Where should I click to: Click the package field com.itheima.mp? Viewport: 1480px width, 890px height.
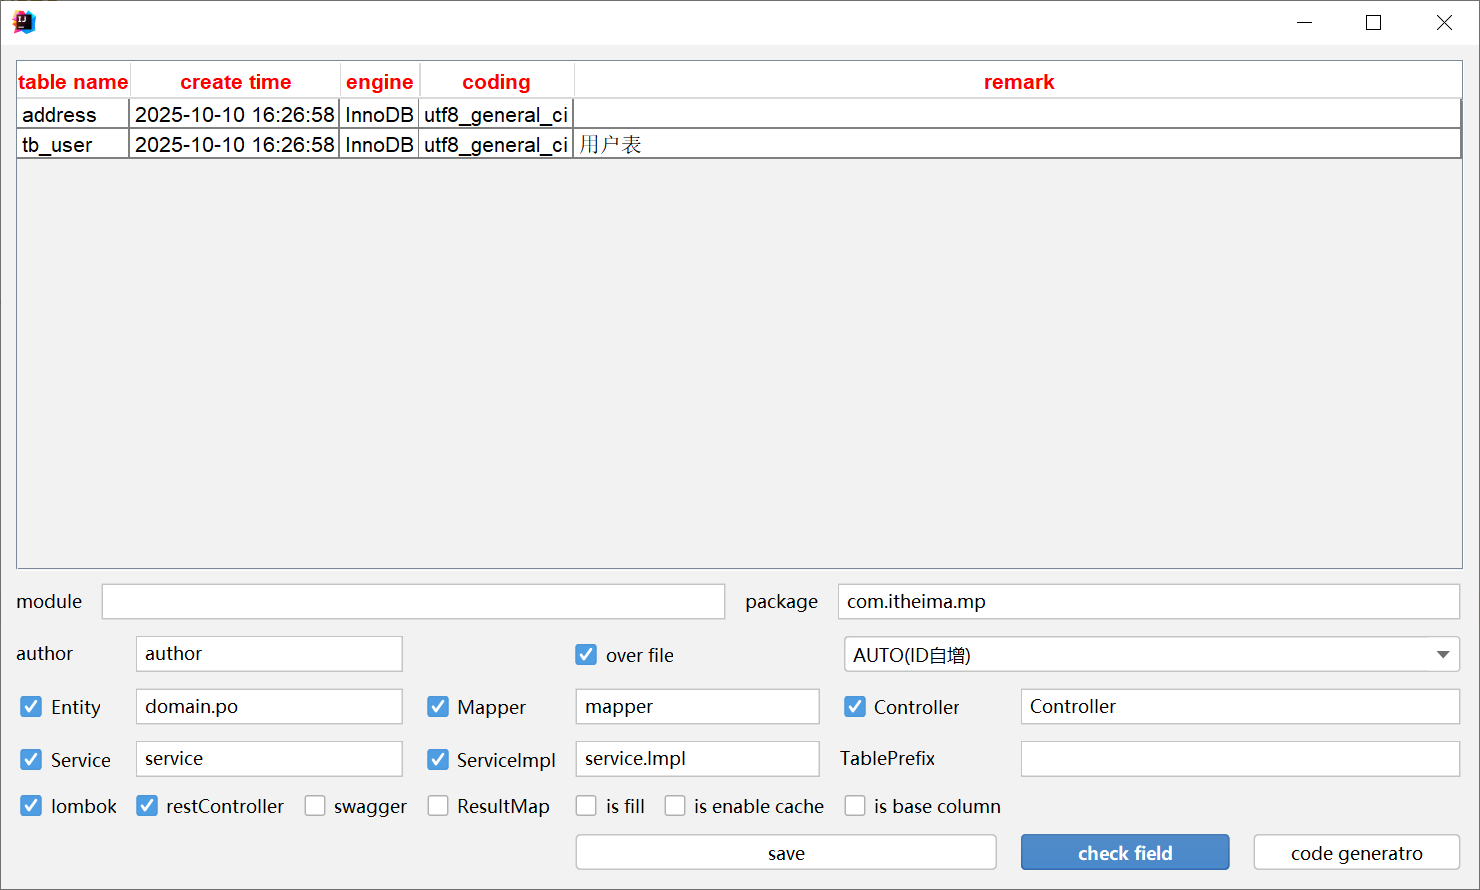[x=1149, y=602]
